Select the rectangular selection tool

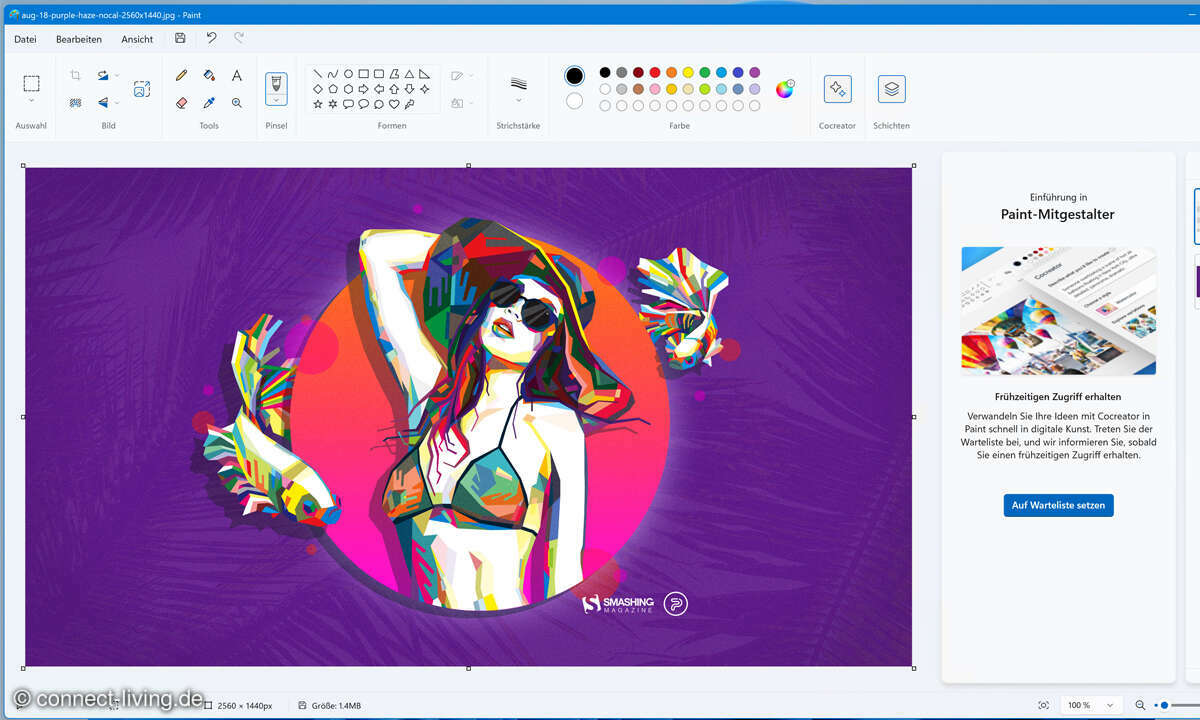(31, 83)
